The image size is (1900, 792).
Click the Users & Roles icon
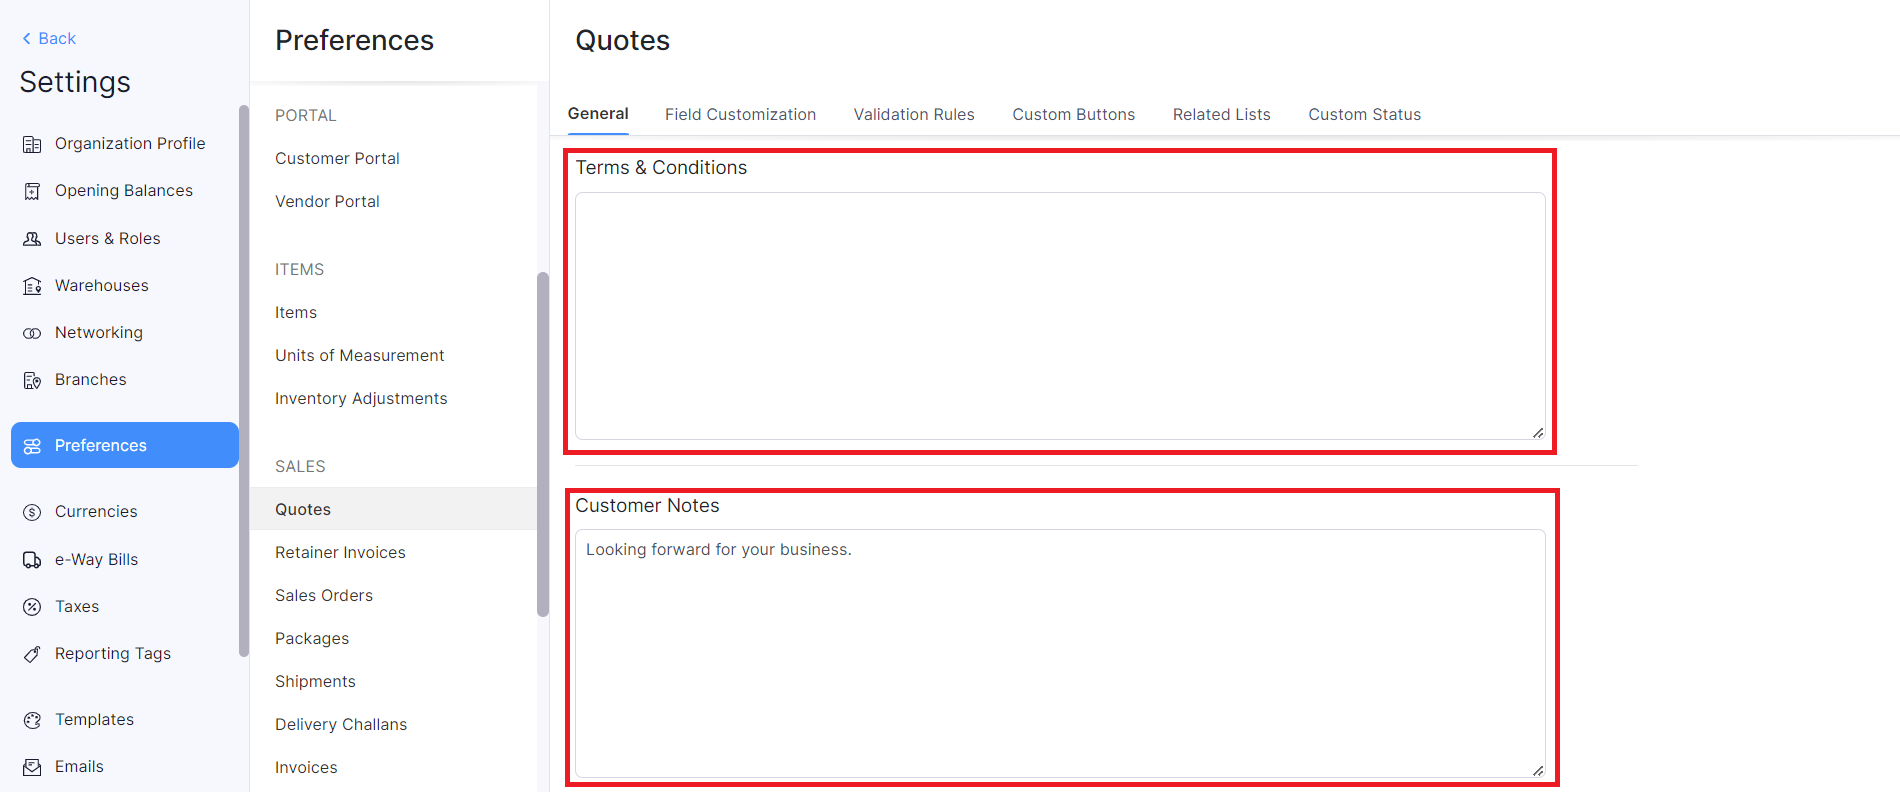click(32, 239)
